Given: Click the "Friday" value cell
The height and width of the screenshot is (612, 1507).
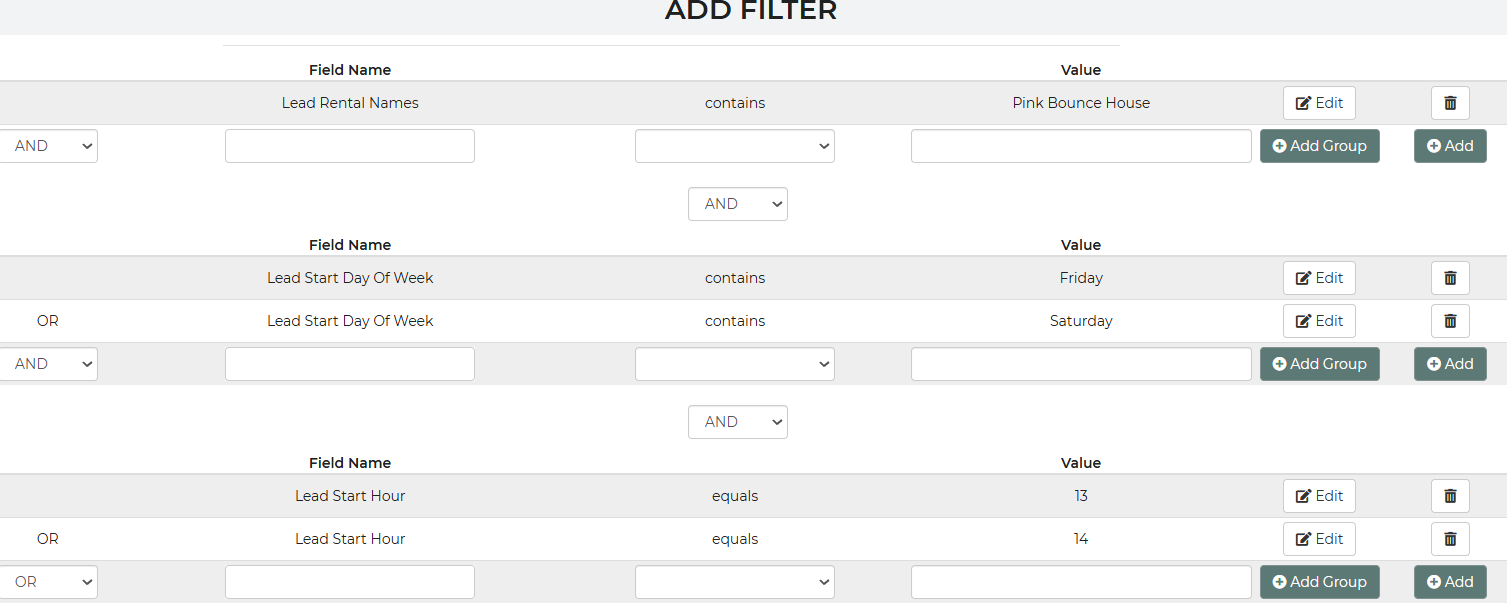Looking at the screenshot, I should 1081,278.
